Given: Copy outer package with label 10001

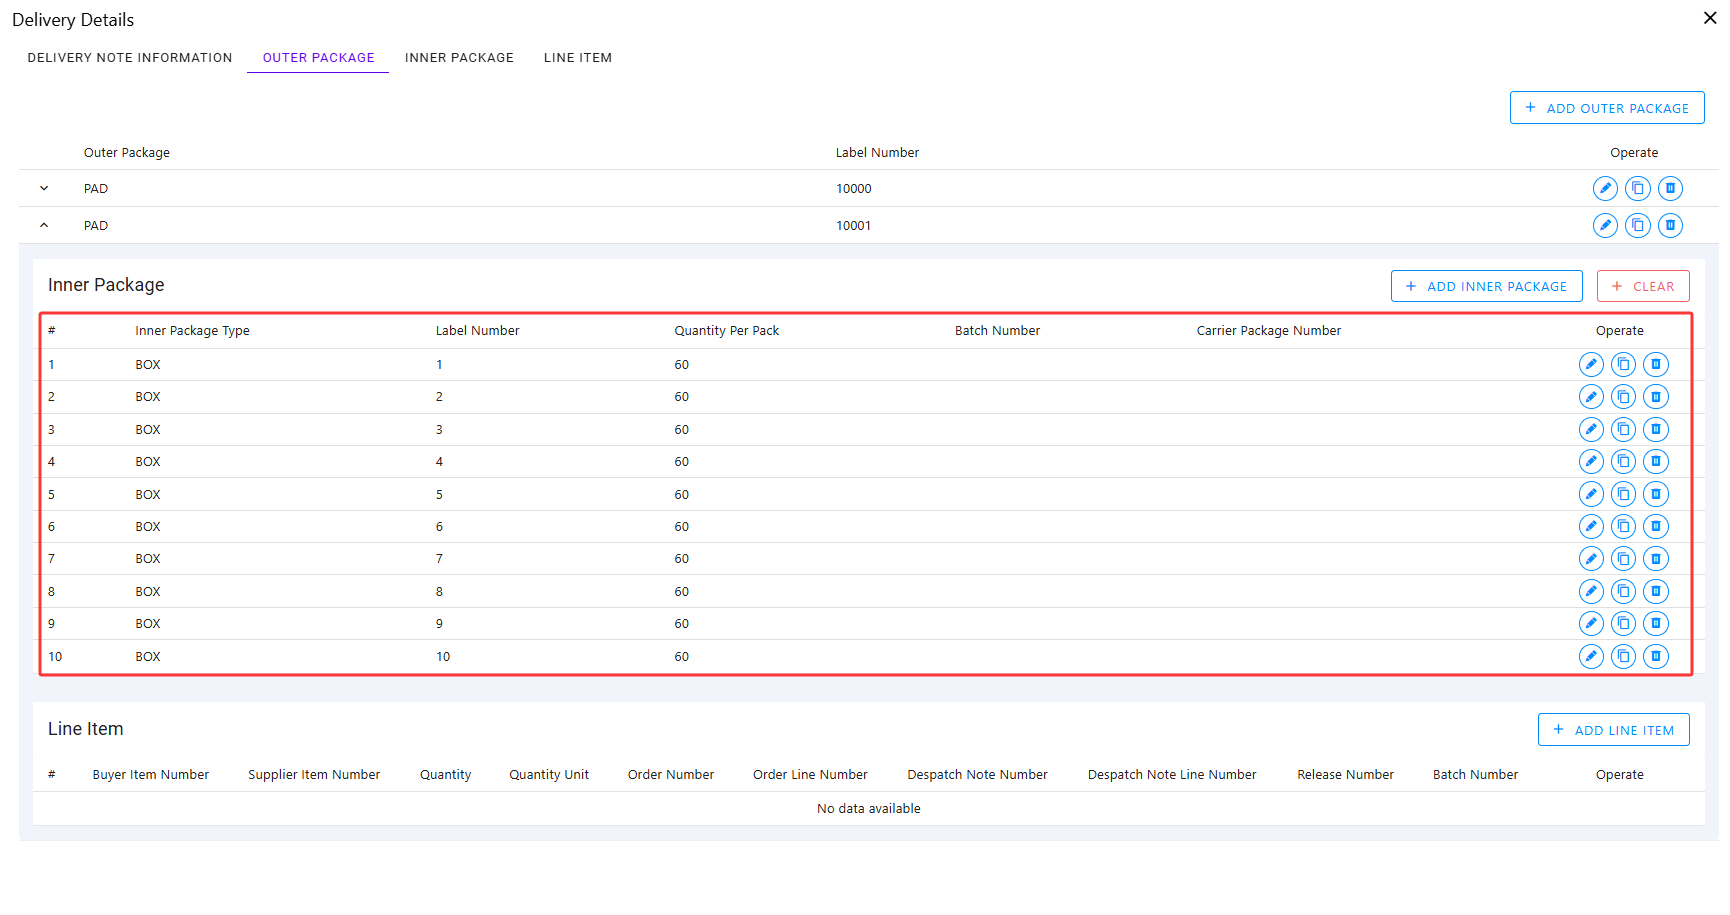Looking at the screenshot, I should (1638, 225).
